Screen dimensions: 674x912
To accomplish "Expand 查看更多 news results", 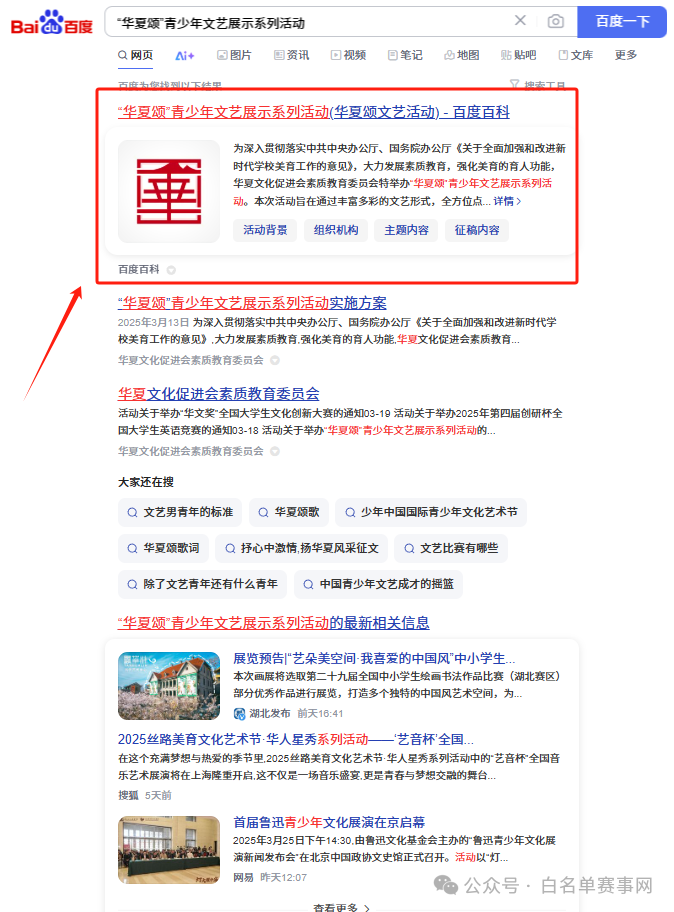I will pyautogui.click(x=341, y=907).
